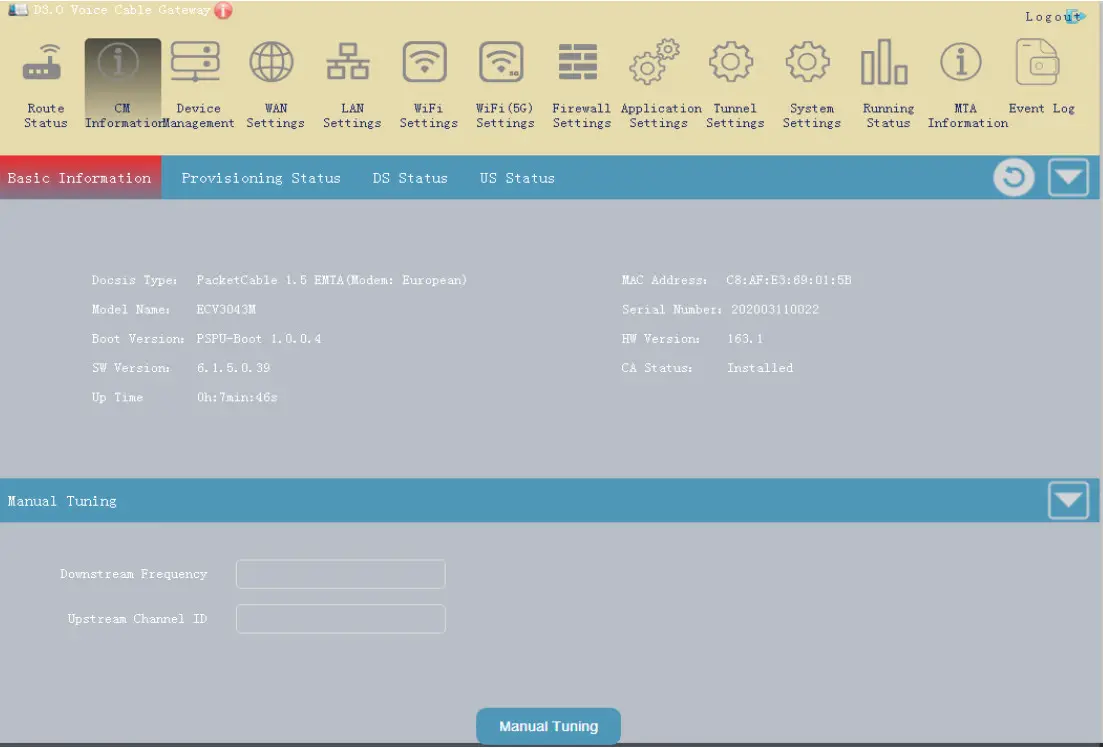Open System Settings gear icon
1103x748 pixels.
tap(808, 62)
